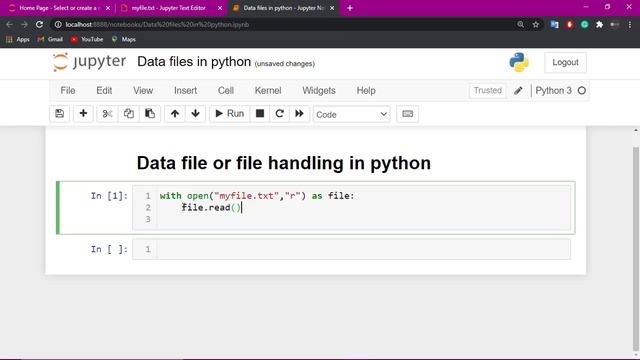Image resolution: width=640 pixels, height=360 pixels.
Task: Close the myfile.txt browser tab
Action: coord(220,8)
